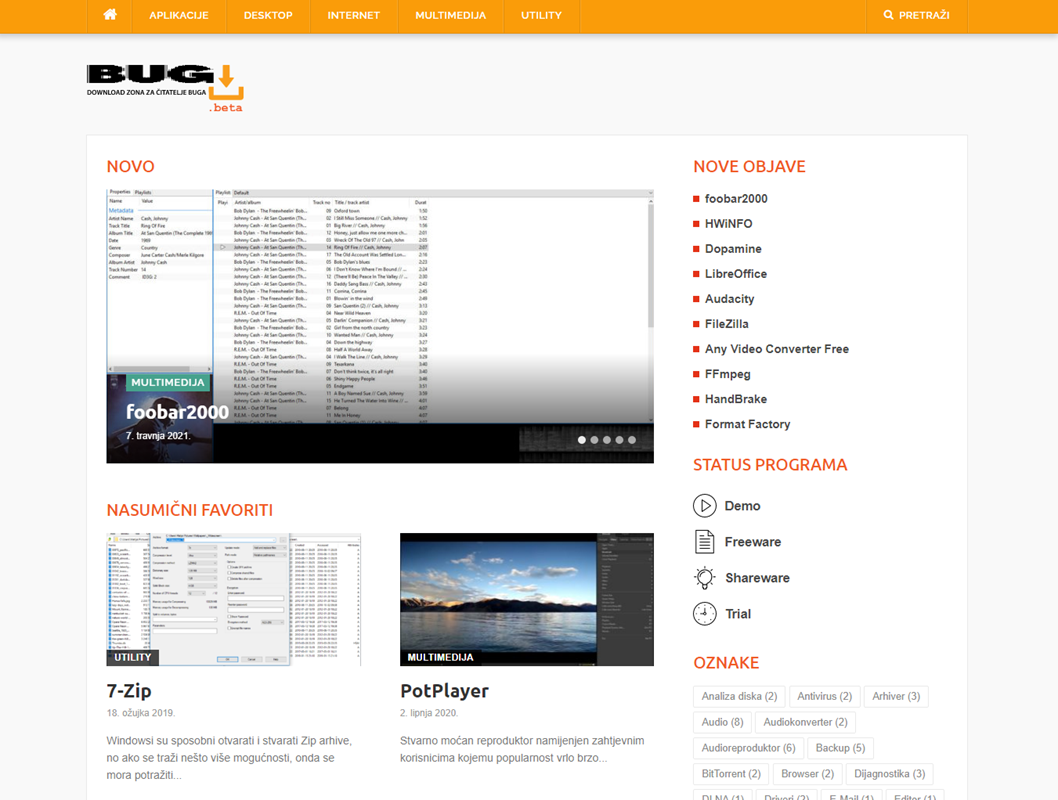The image size is (1058, 800).
Task: Click the Trial clock icon
Action: click(704, 614)
